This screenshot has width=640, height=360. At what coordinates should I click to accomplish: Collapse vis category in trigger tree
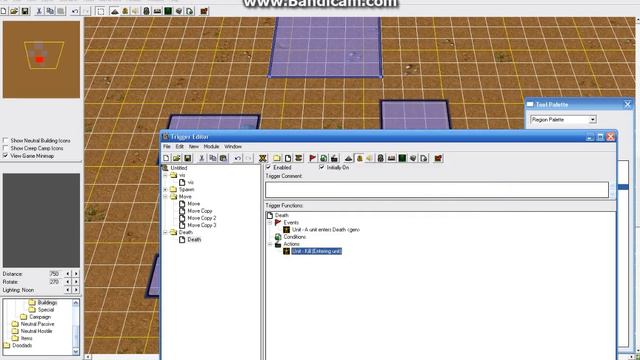(165, 175)
